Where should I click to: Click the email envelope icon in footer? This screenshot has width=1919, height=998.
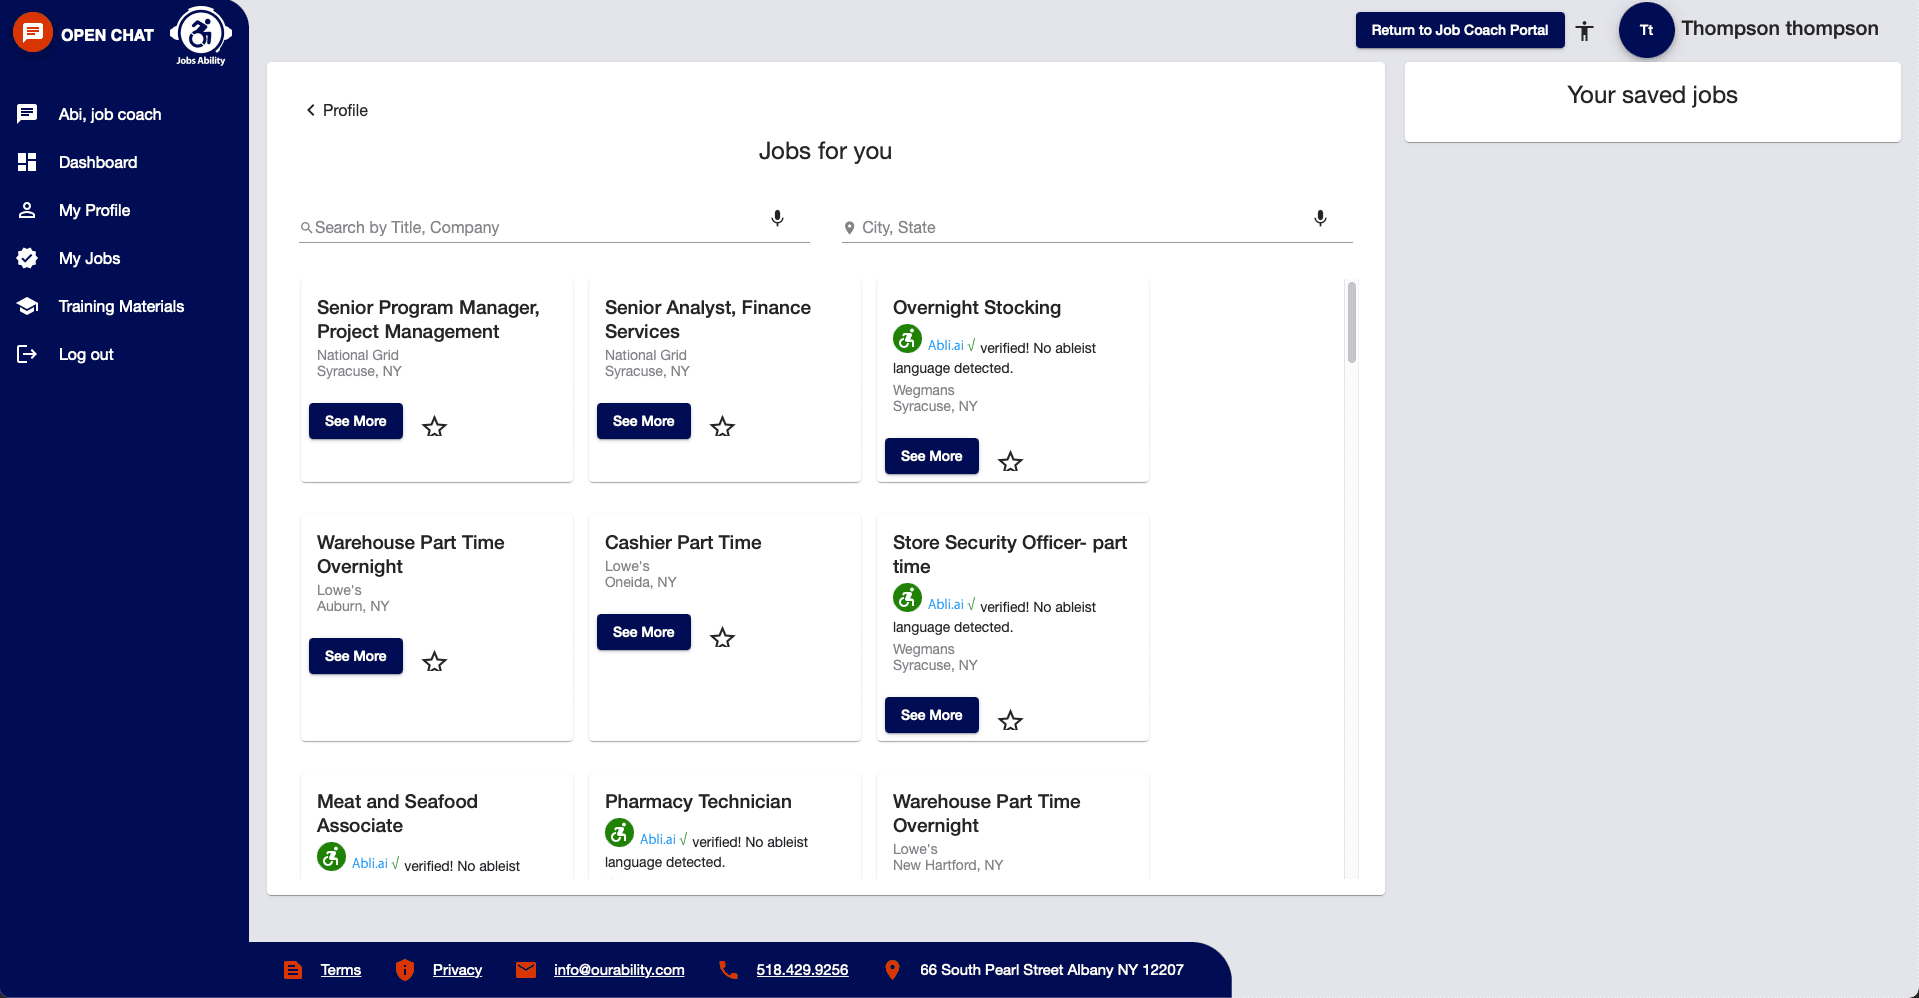coord(526,970)
